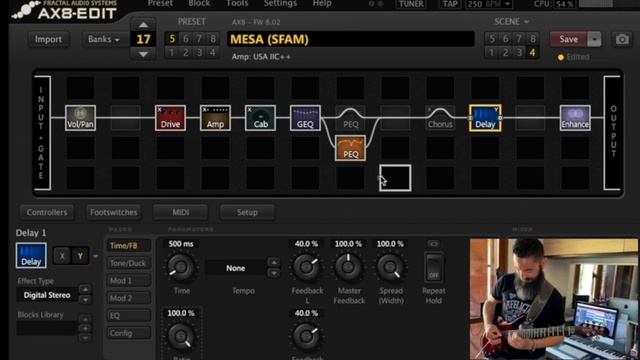Step Tempo value down
The height and width of the screenshot is (360, 640).
(274, 273)
